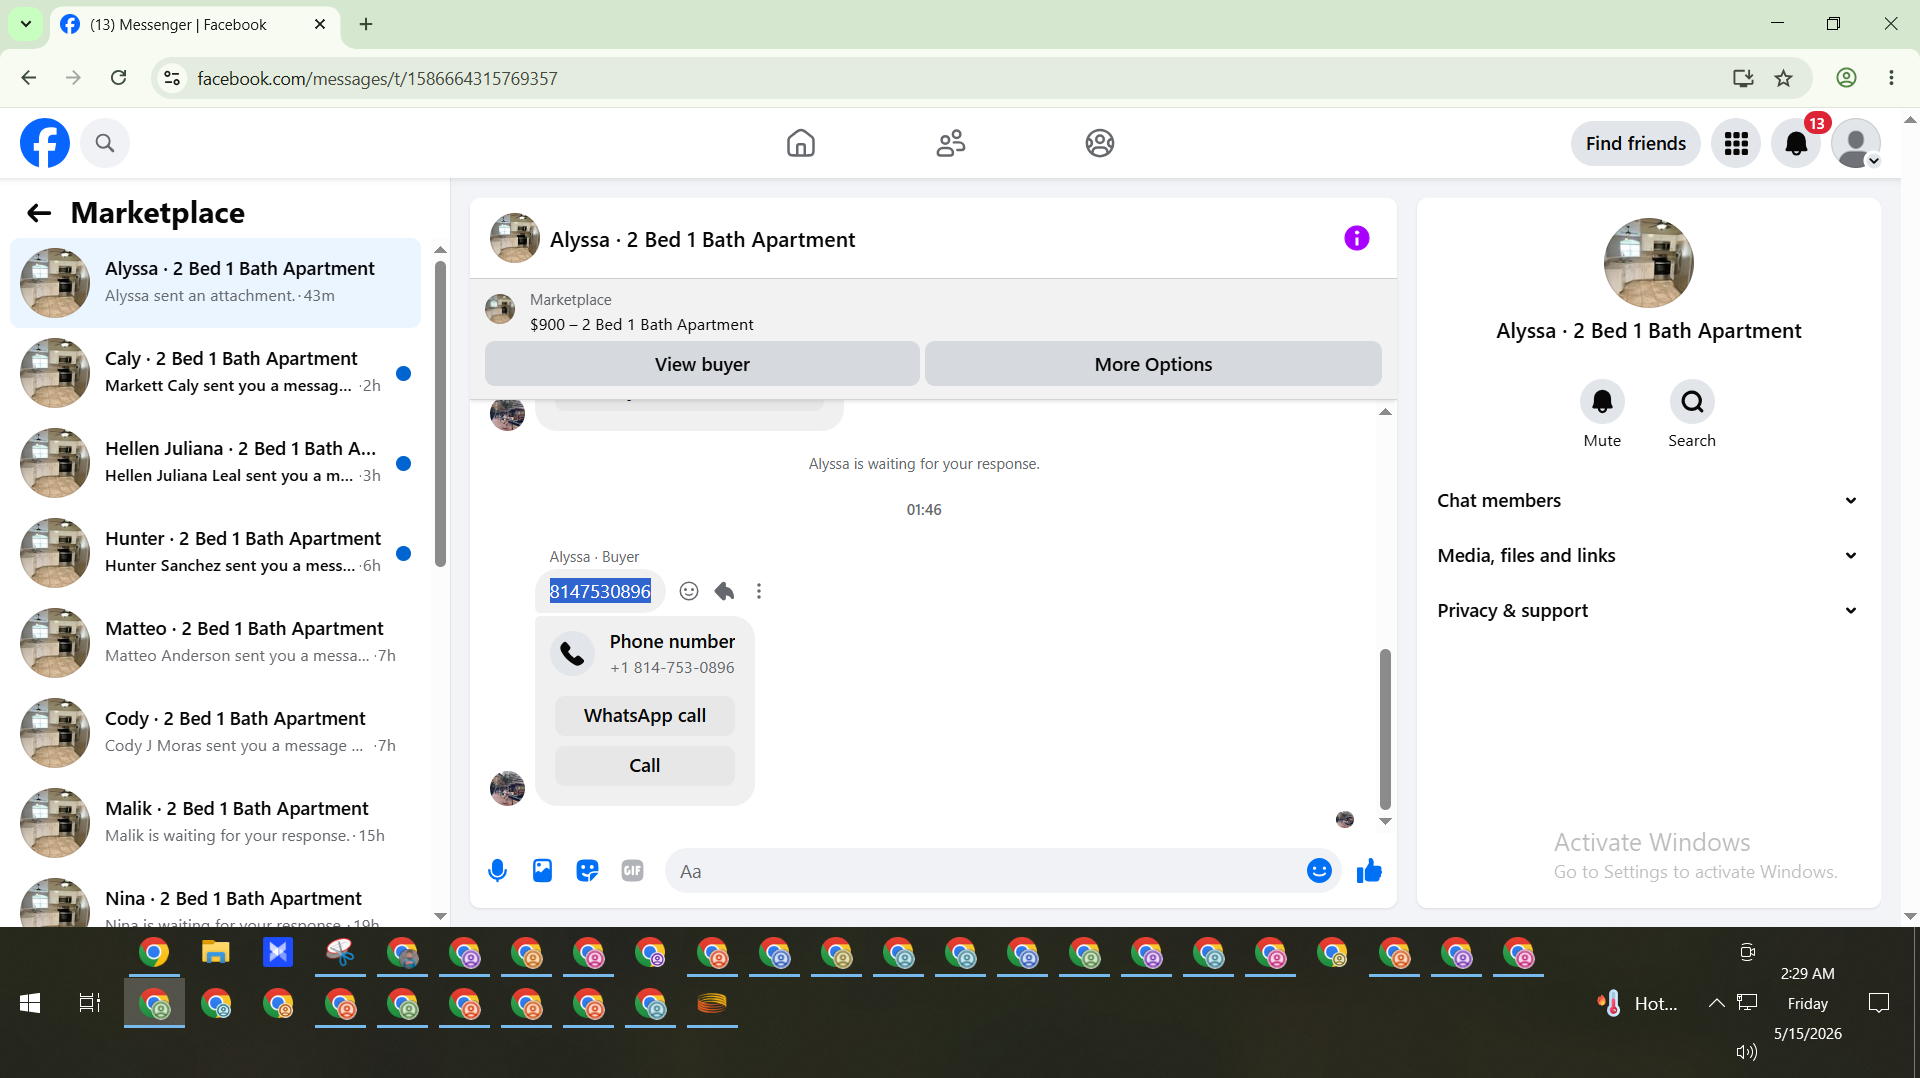The image size is (1920, 1078).
Task: Expand Media, files and links section
Action: [1648, 556]
